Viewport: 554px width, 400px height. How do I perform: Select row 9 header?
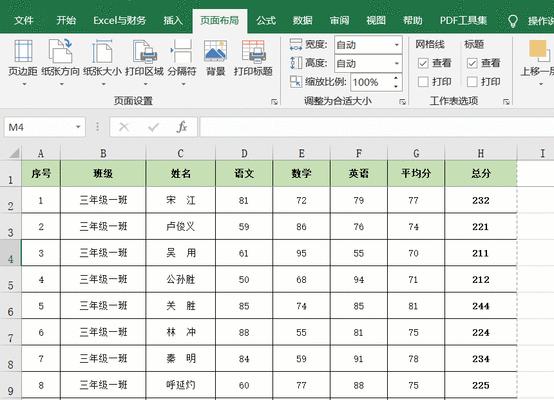11,385
